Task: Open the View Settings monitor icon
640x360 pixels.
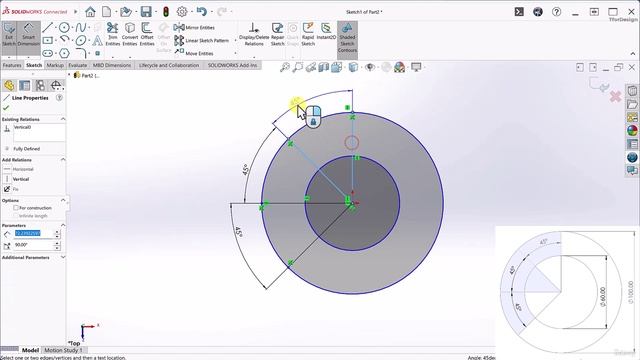Action: click(x=416, y=67)
